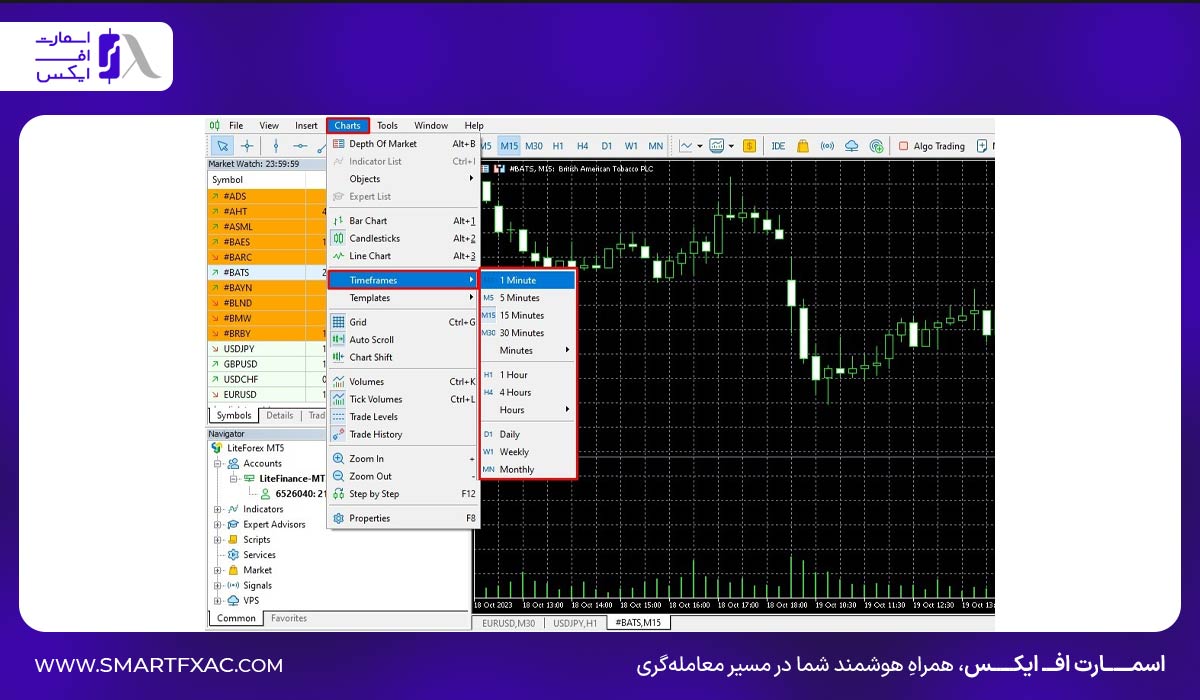Toggle Trade Levels in Charts menu

(403, 417)
